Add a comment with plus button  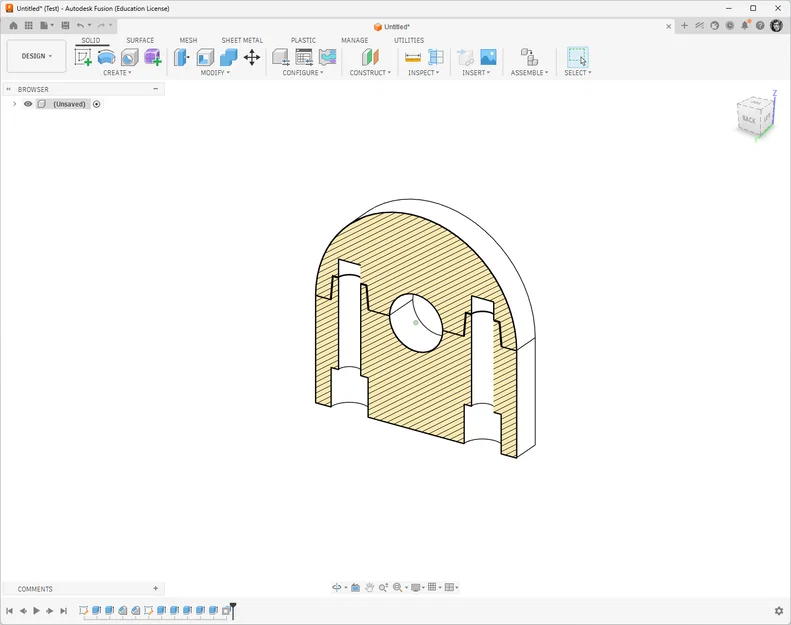155,588
